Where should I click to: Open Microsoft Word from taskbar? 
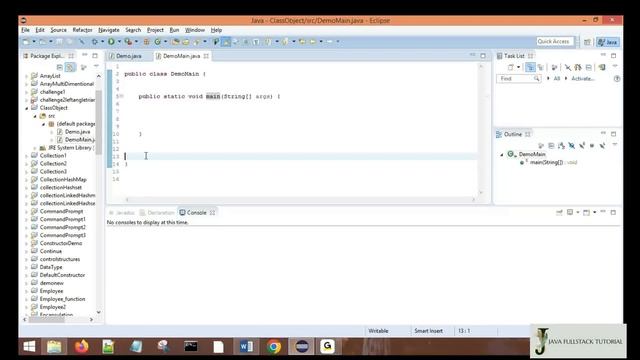pos(246,347)
